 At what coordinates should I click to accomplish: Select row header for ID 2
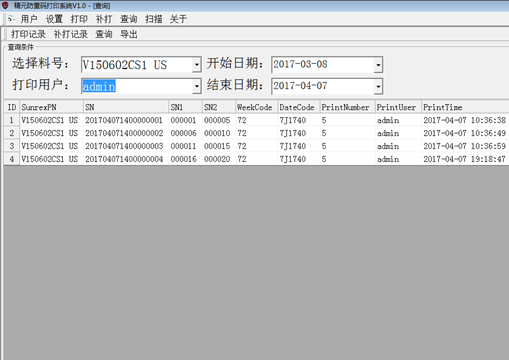pyautogui.click(x=12, y=133)
